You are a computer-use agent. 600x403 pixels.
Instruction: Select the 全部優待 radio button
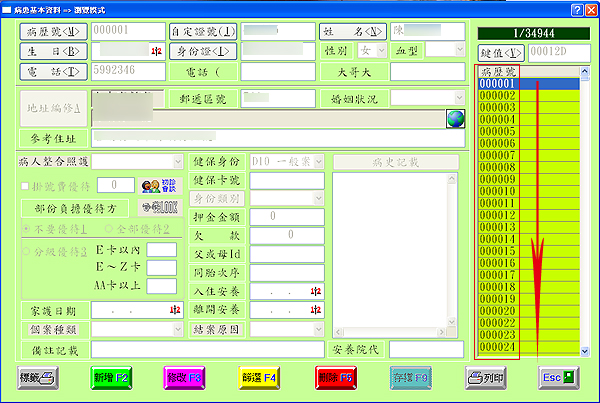point(109,230)
